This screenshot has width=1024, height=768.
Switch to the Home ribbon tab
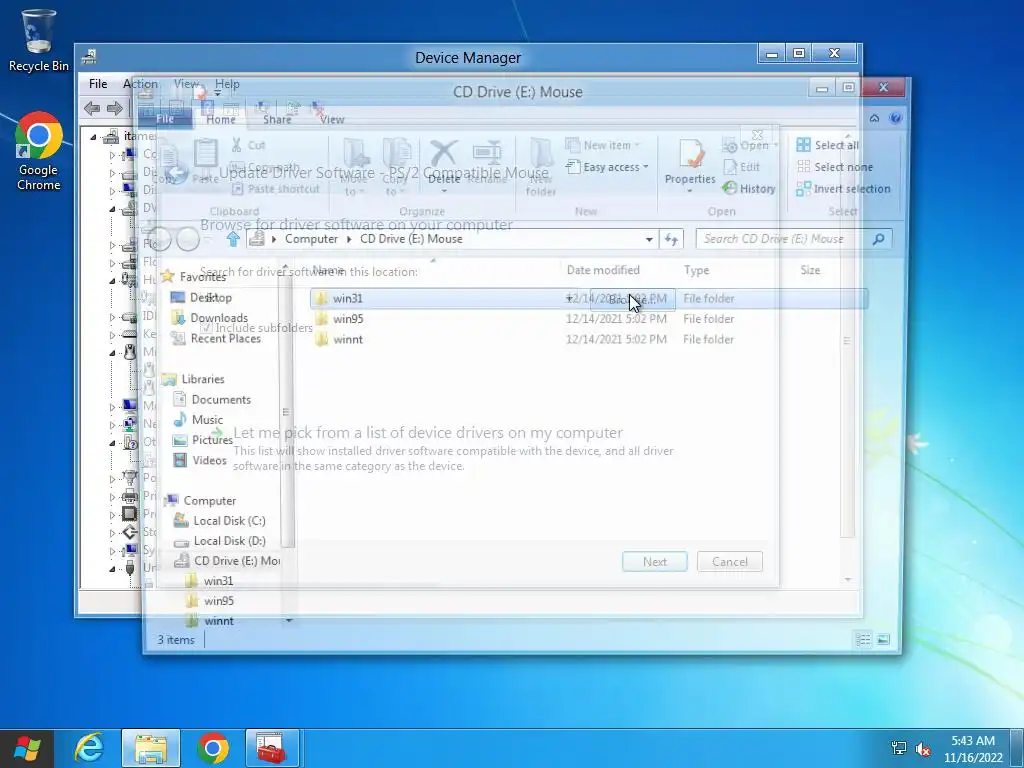click(x=221, y=119)
